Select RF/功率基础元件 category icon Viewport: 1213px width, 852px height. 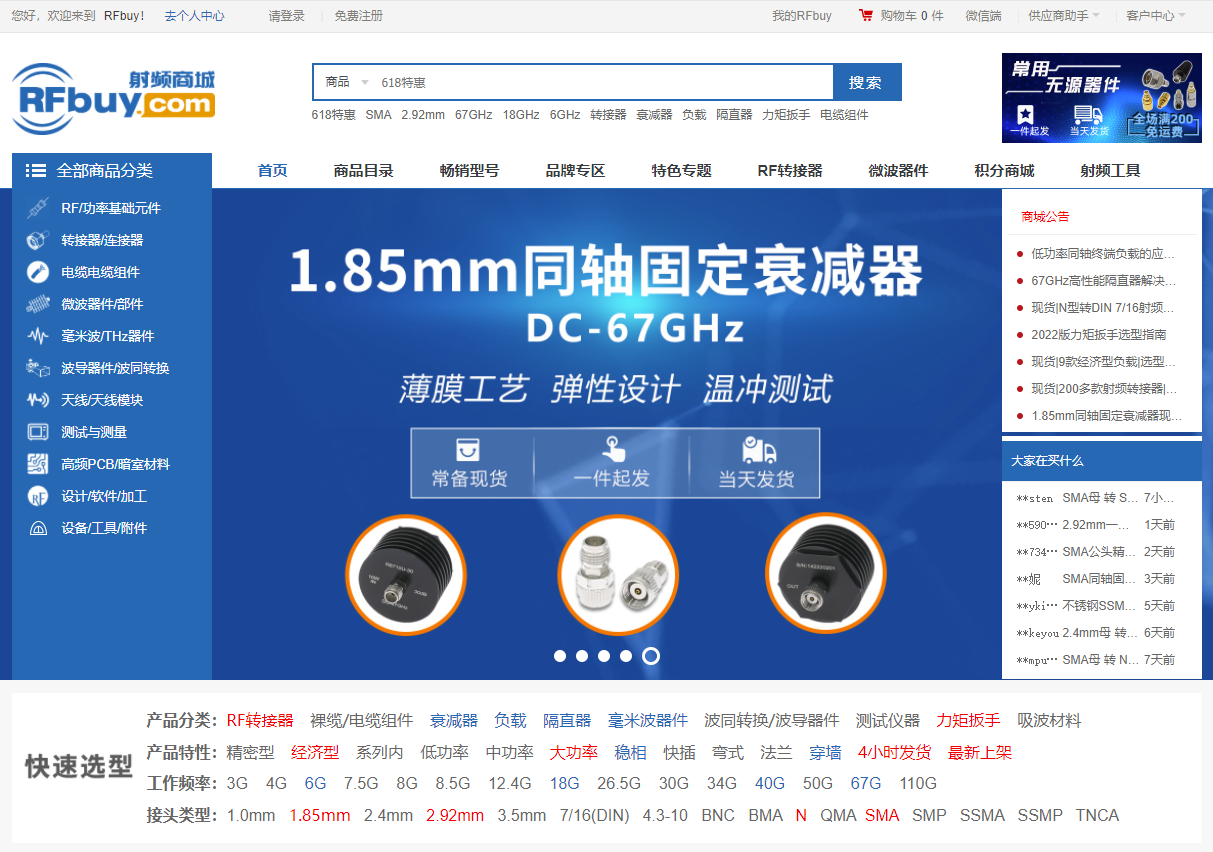[38, 208]
